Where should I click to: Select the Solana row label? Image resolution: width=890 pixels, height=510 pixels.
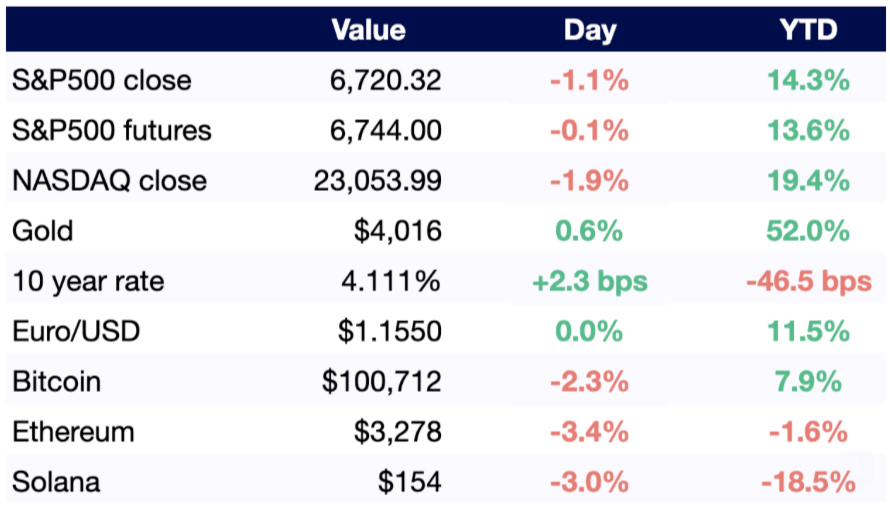tap(56, 482)
